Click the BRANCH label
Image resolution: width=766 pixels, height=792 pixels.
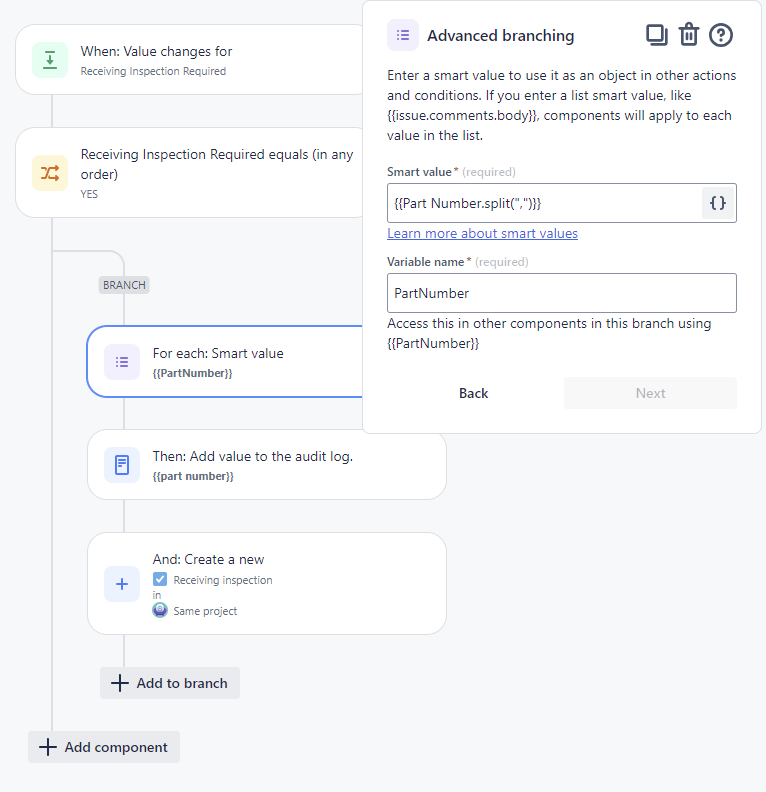124,285
